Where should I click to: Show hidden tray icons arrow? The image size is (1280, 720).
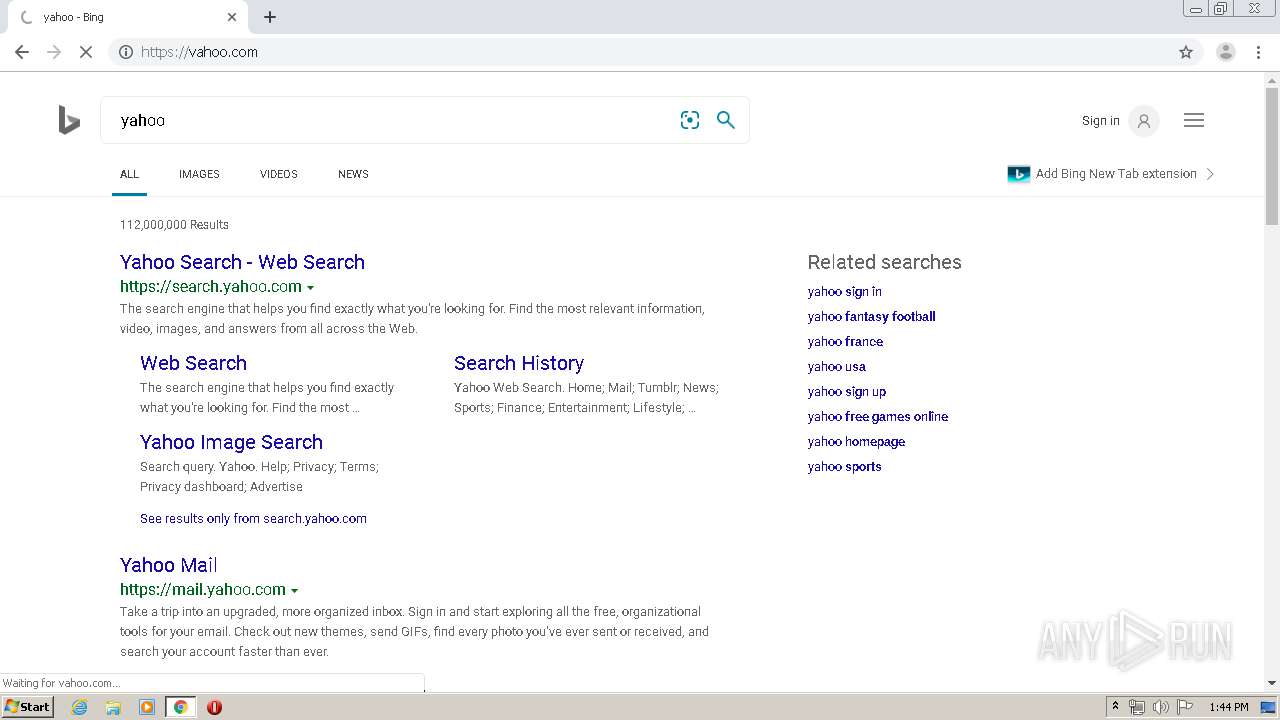point(1115,707)
